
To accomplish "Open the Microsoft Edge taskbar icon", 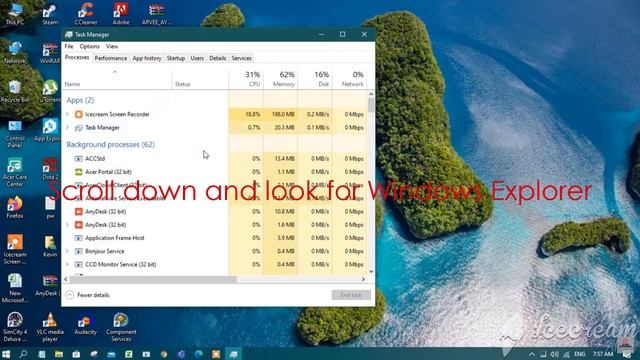I will (198, 354).
